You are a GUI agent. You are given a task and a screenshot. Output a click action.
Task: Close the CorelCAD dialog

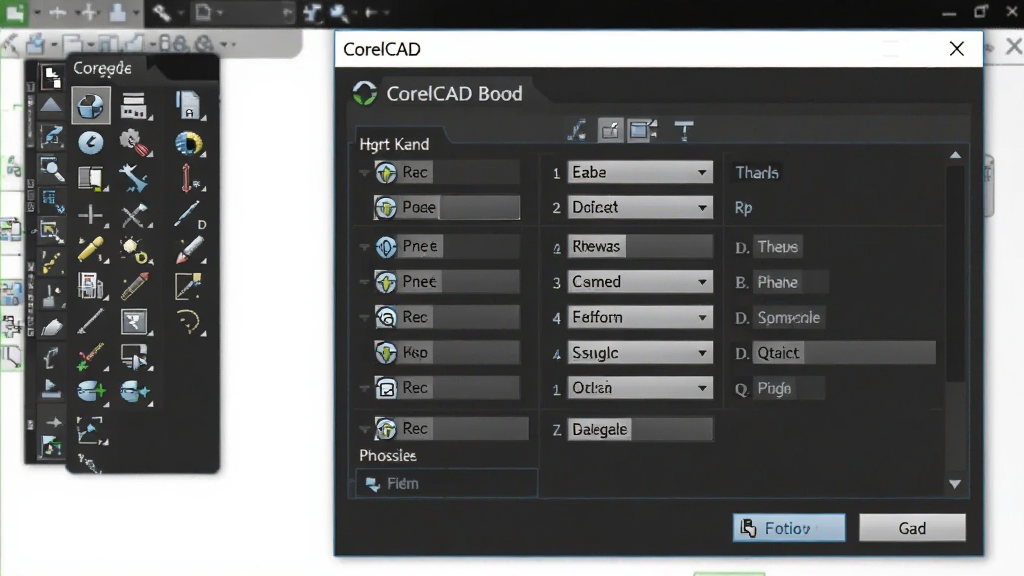957,49
